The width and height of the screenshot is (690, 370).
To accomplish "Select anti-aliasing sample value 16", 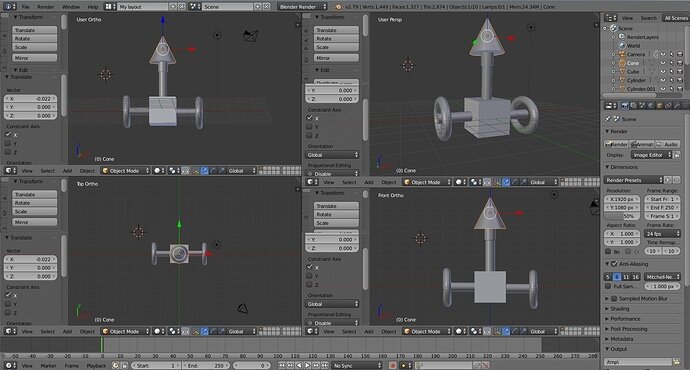I will [x=635, y=277].
